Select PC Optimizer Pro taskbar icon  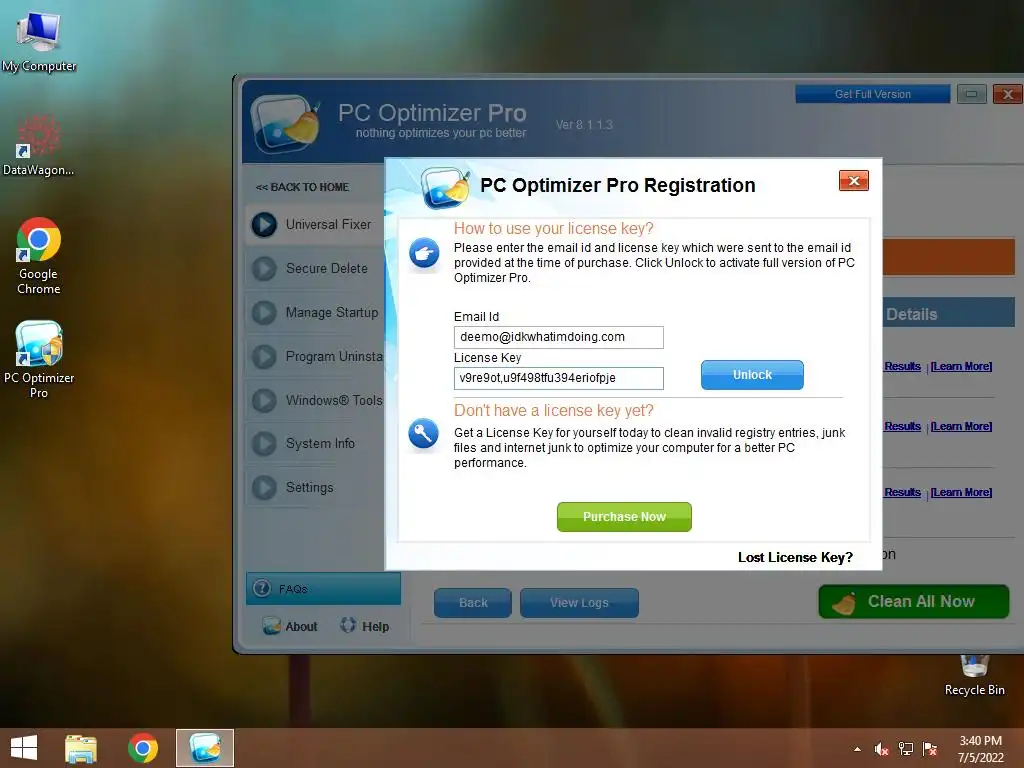[205, 748]
